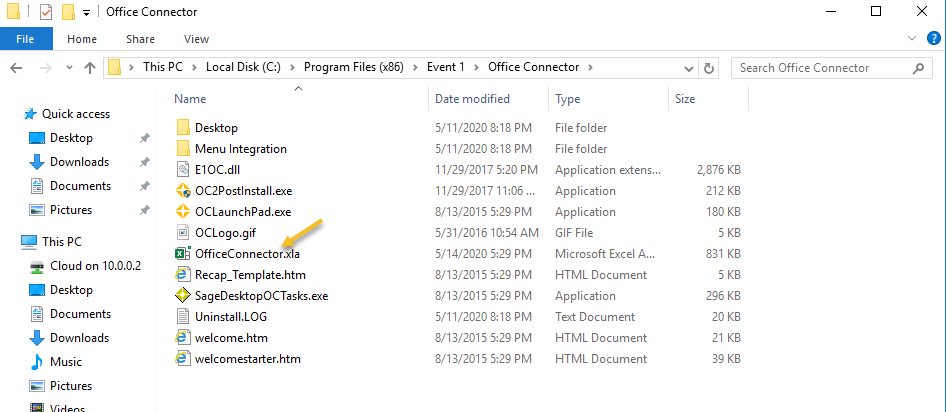Screen dimensions: 946x412
Task: Click the New folder quick access toolbar icon
Action: point(69,11)
